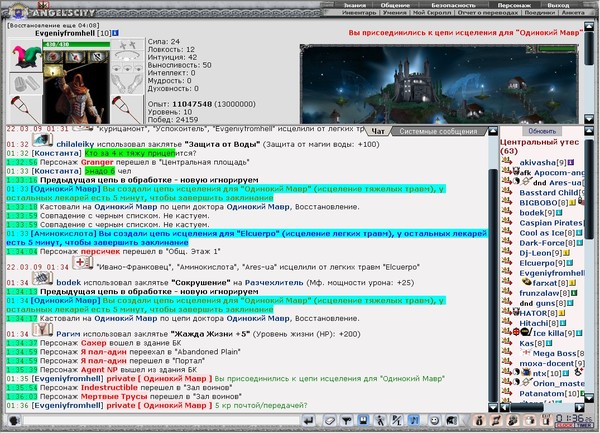The width and height of the screenshot is (600, 433).
Task: Click chat pane scroll-up arrow
Action: [x=493, y=131]
